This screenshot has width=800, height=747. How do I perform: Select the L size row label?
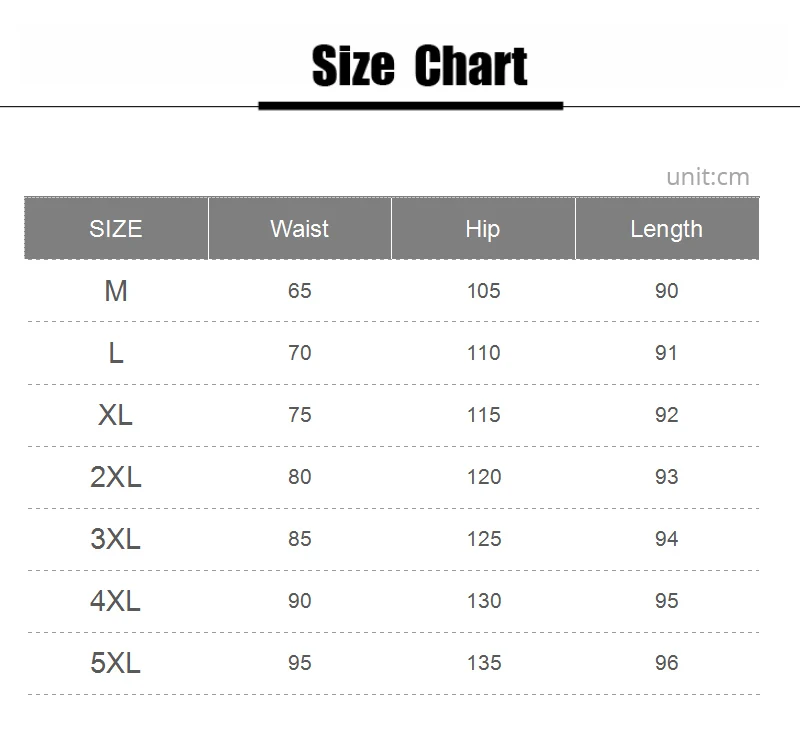pos(116,353)
